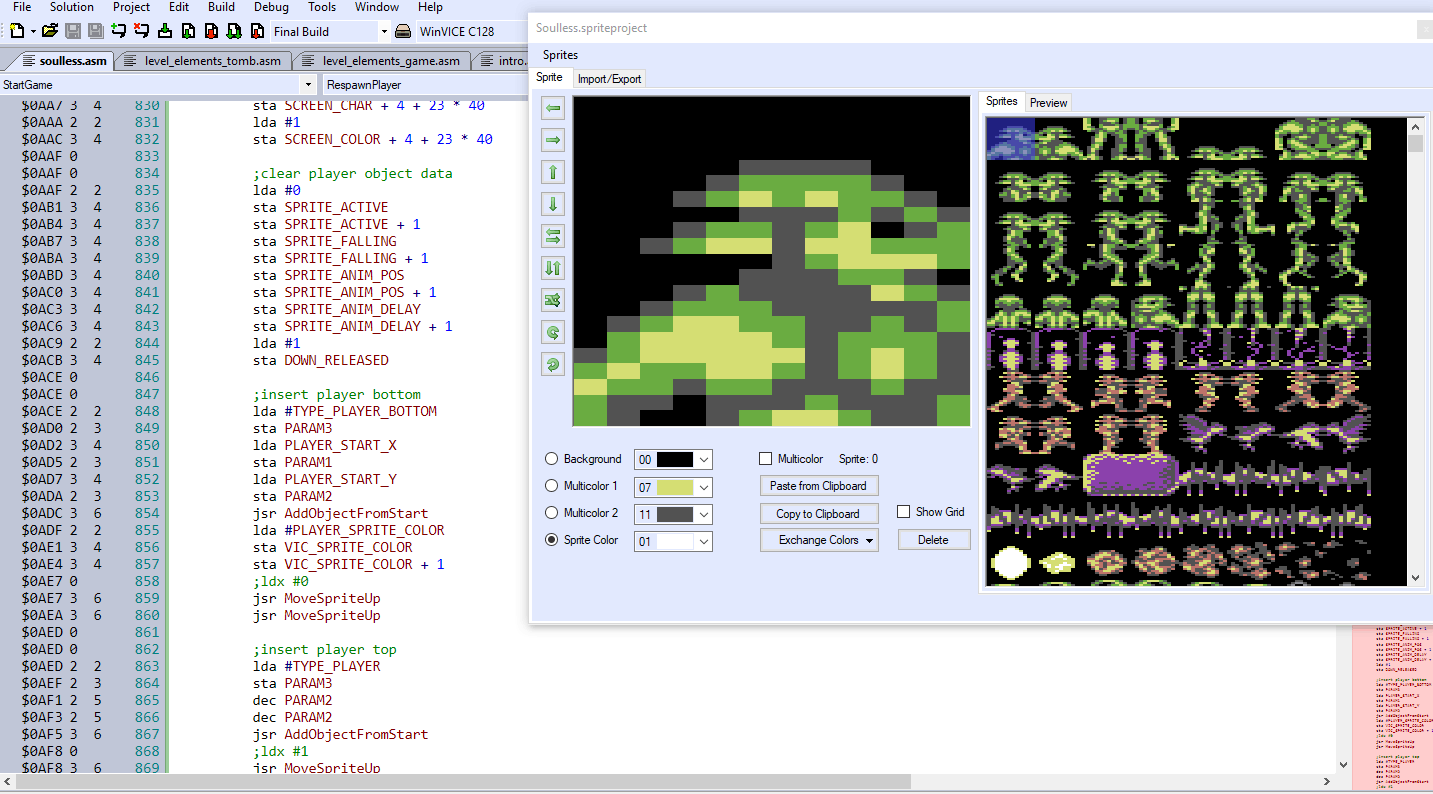Mirror sprite horizontally with the double horizontal arrows
Viewport: 1433px width, 794px height.
point(553,236)
